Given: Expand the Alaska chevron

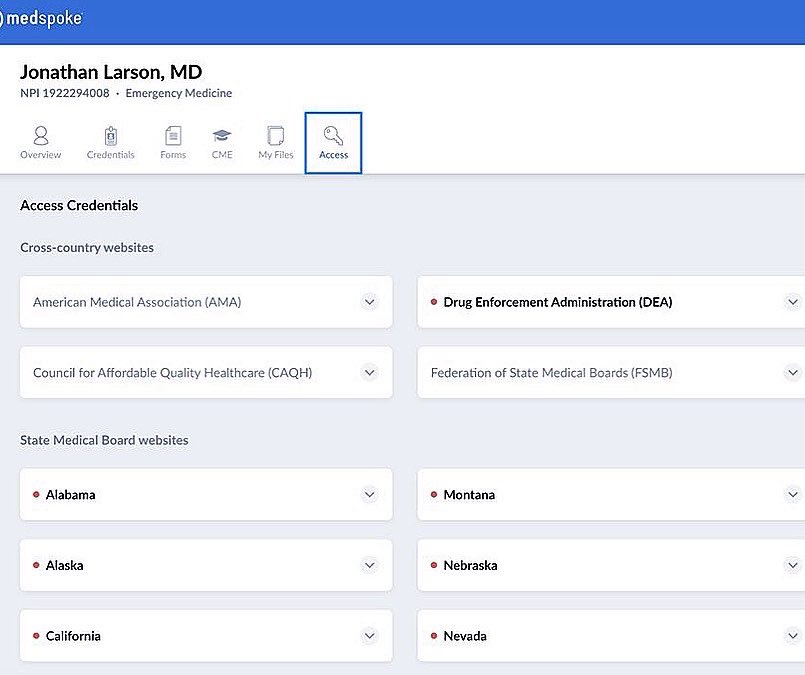Looking at the screenshot, I should coord(370,565).
